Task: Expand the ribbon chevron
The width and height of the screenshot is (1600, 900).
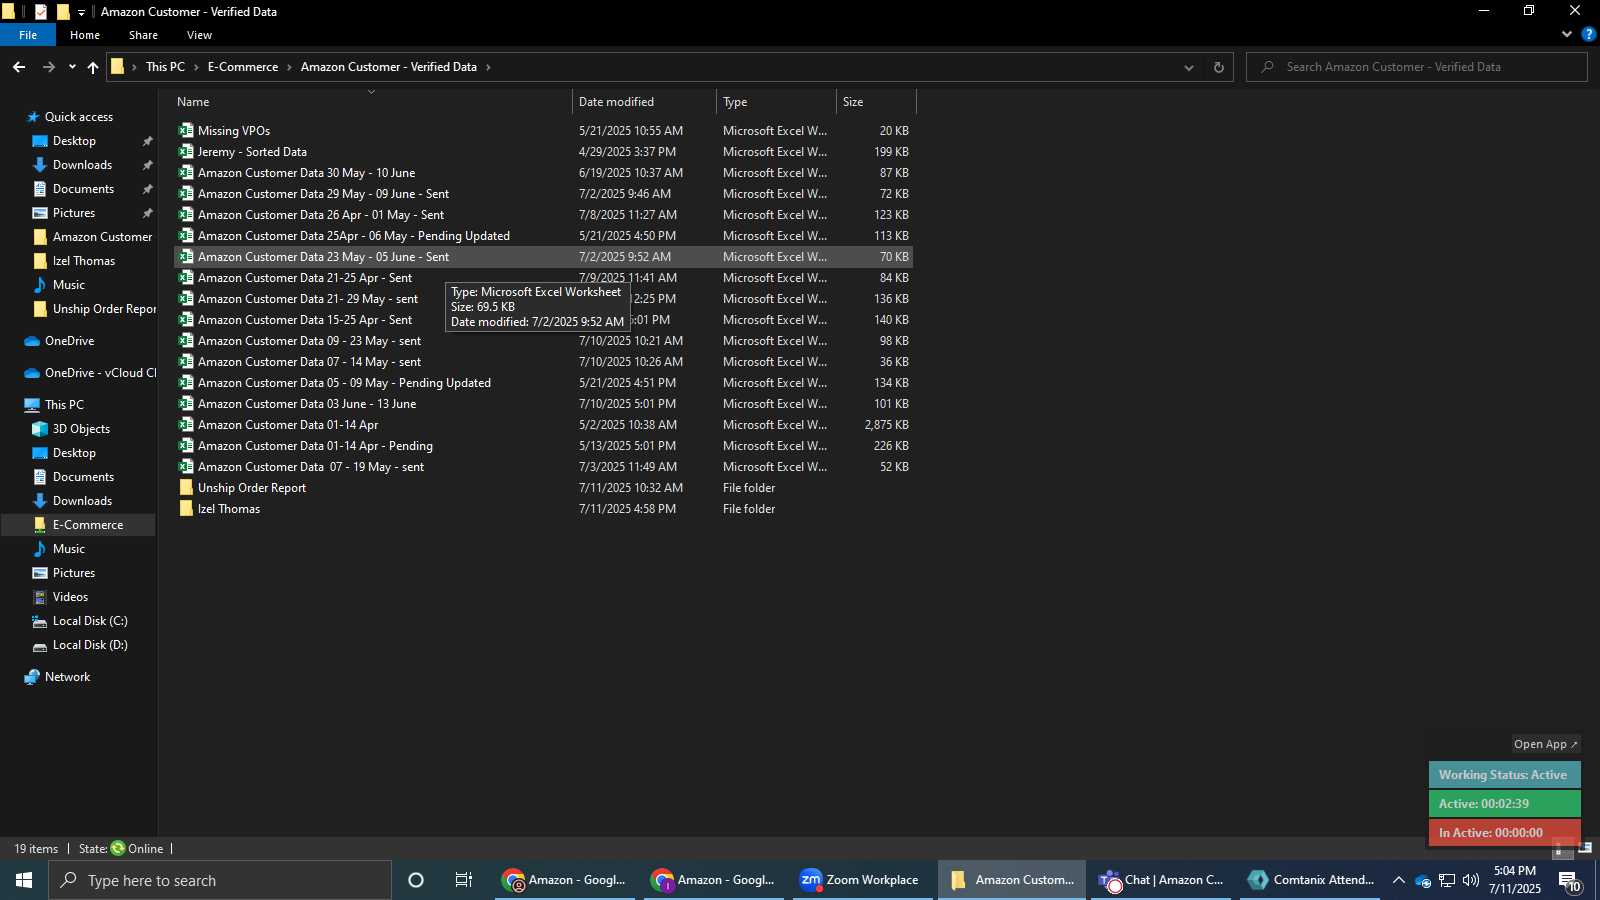Action: tap(1566, 34)
